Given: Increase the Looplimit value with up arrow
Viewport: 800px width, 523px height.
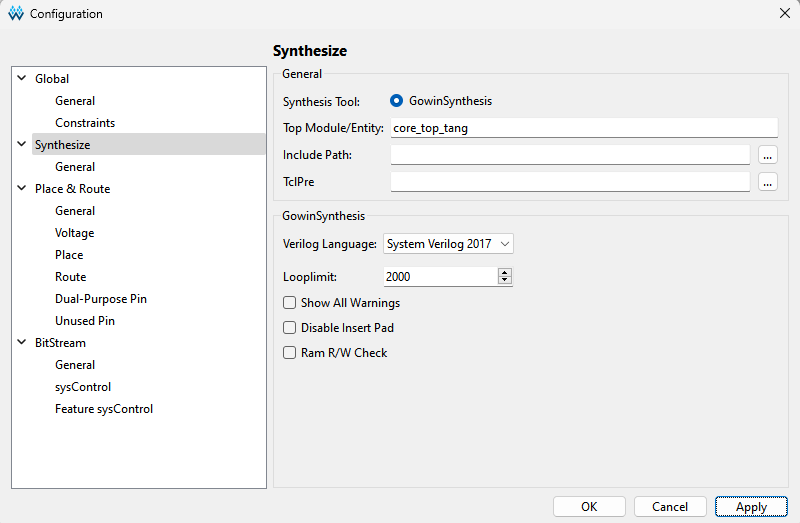Looking at the screenshot, I should click(x=504, y=272).
